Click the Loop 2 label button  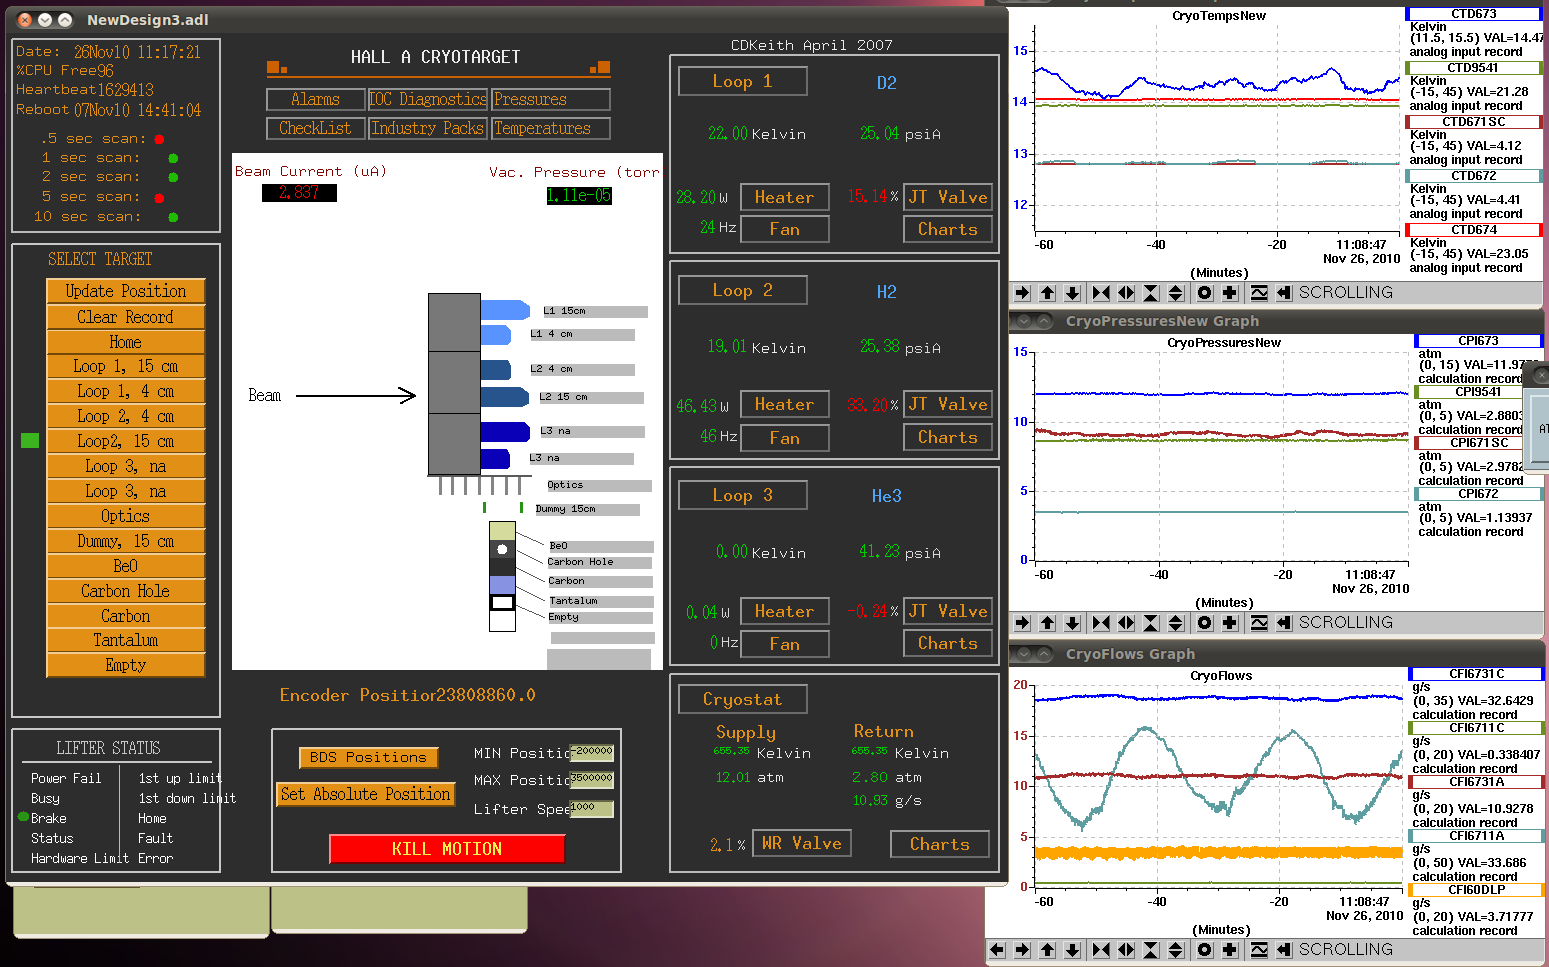point(743,290)
